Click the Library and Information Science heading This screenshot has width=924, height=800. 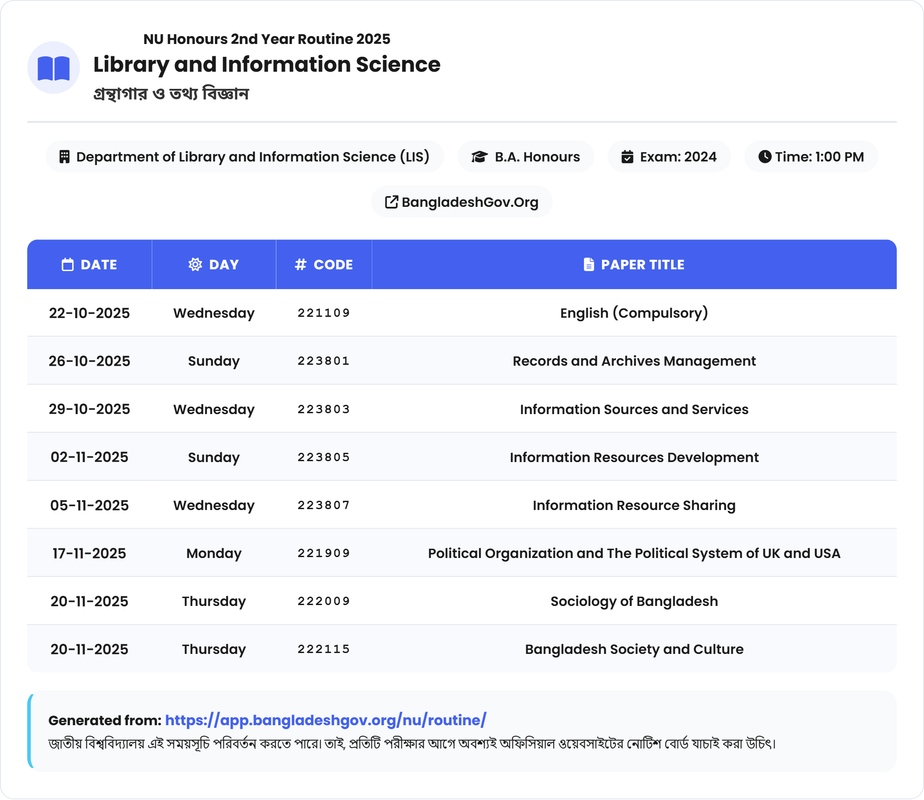266,64
